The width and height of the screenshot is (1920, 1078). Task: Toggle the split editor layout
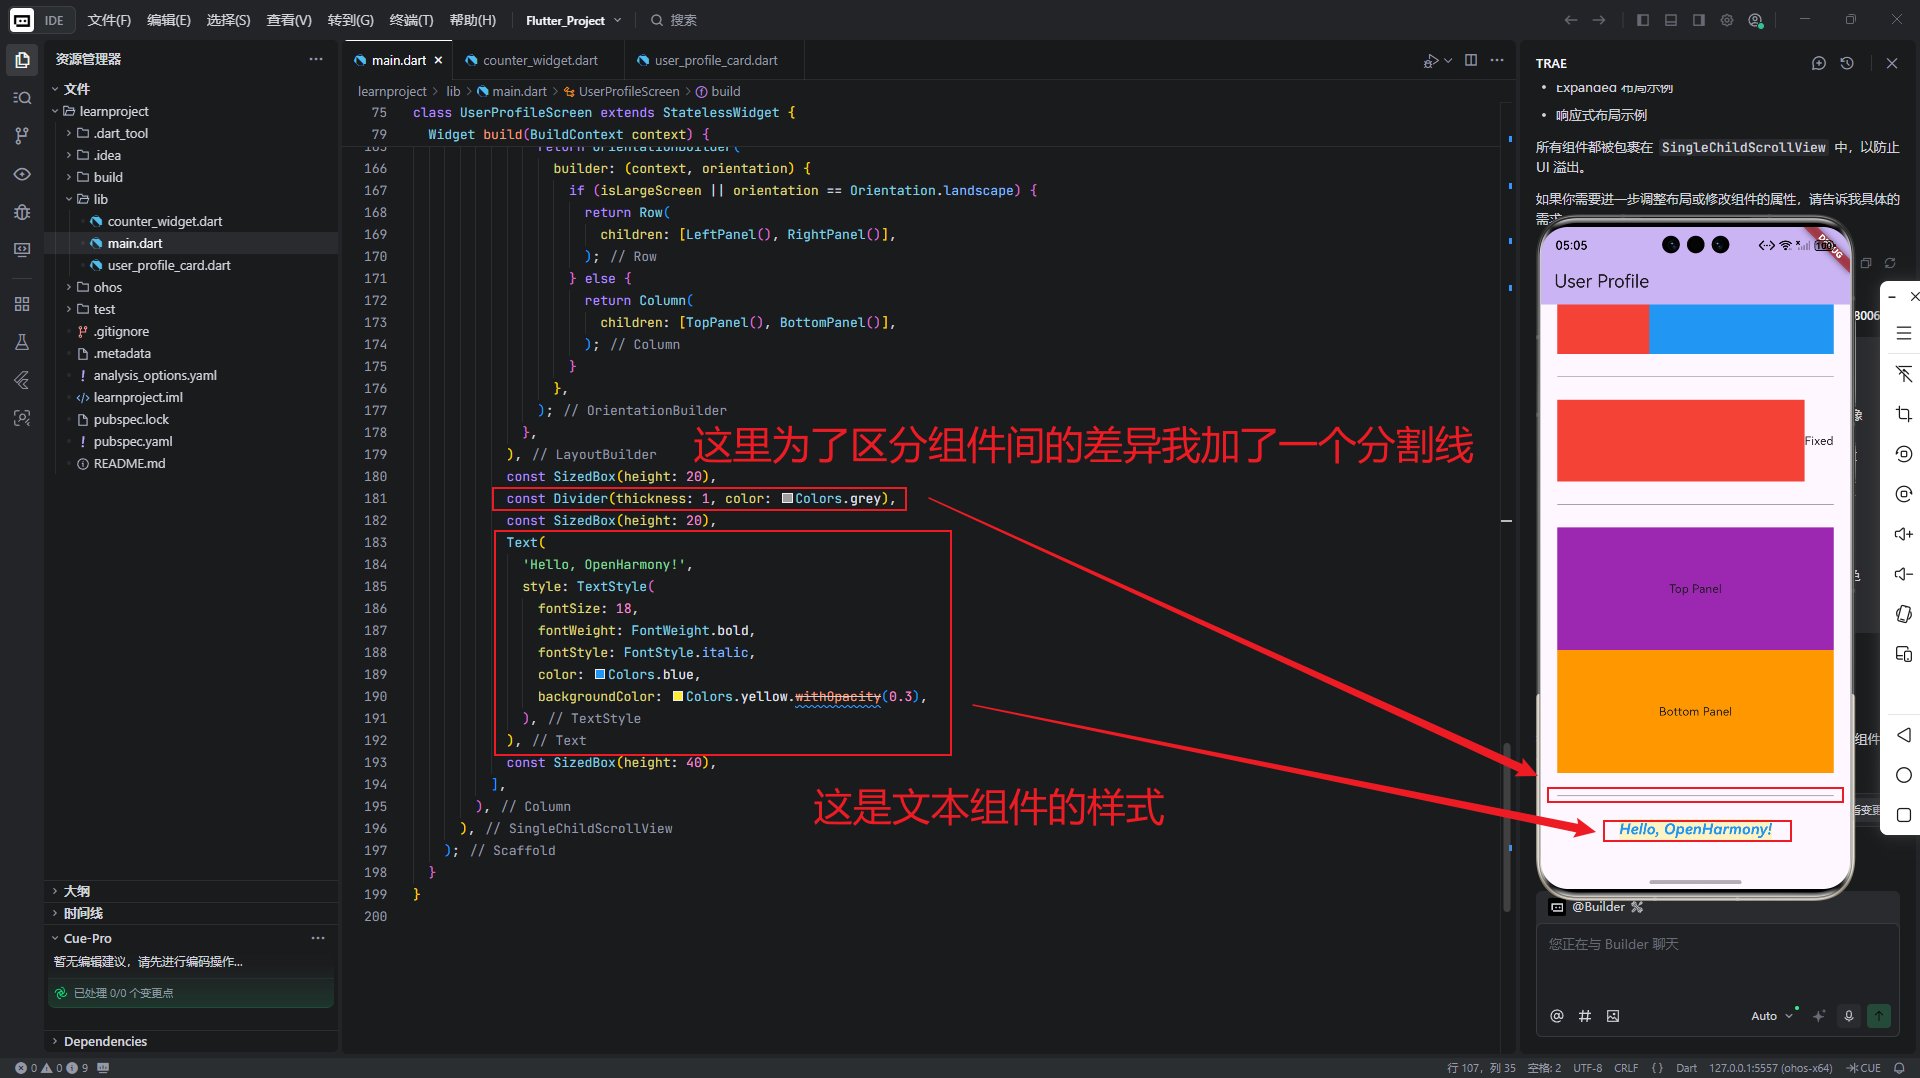[1471, 60]
